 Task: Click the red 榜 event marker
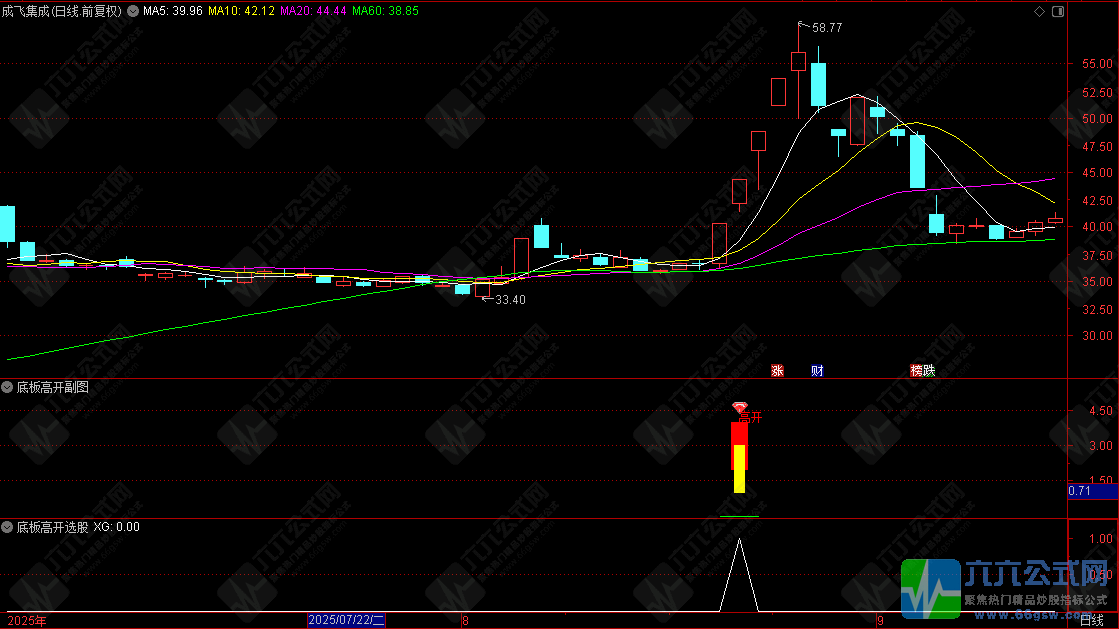(916, 371)
